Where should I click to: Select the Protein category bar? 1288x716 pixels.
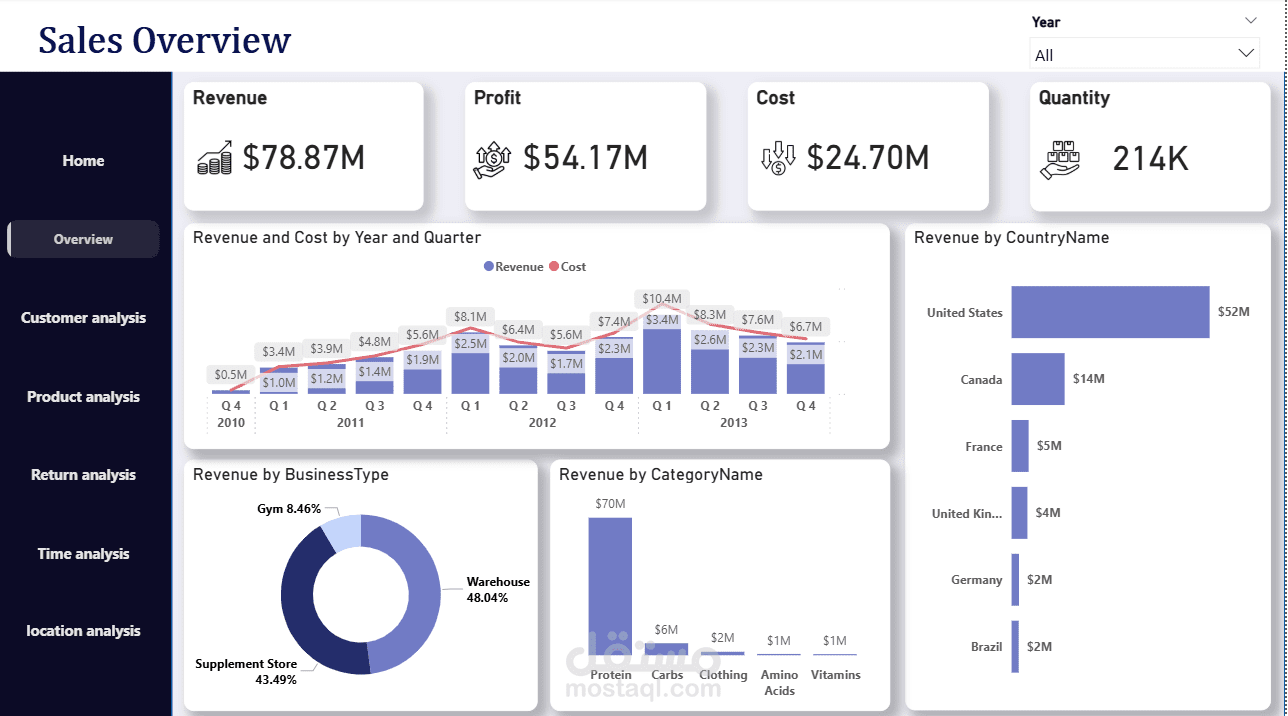point(610,586)
